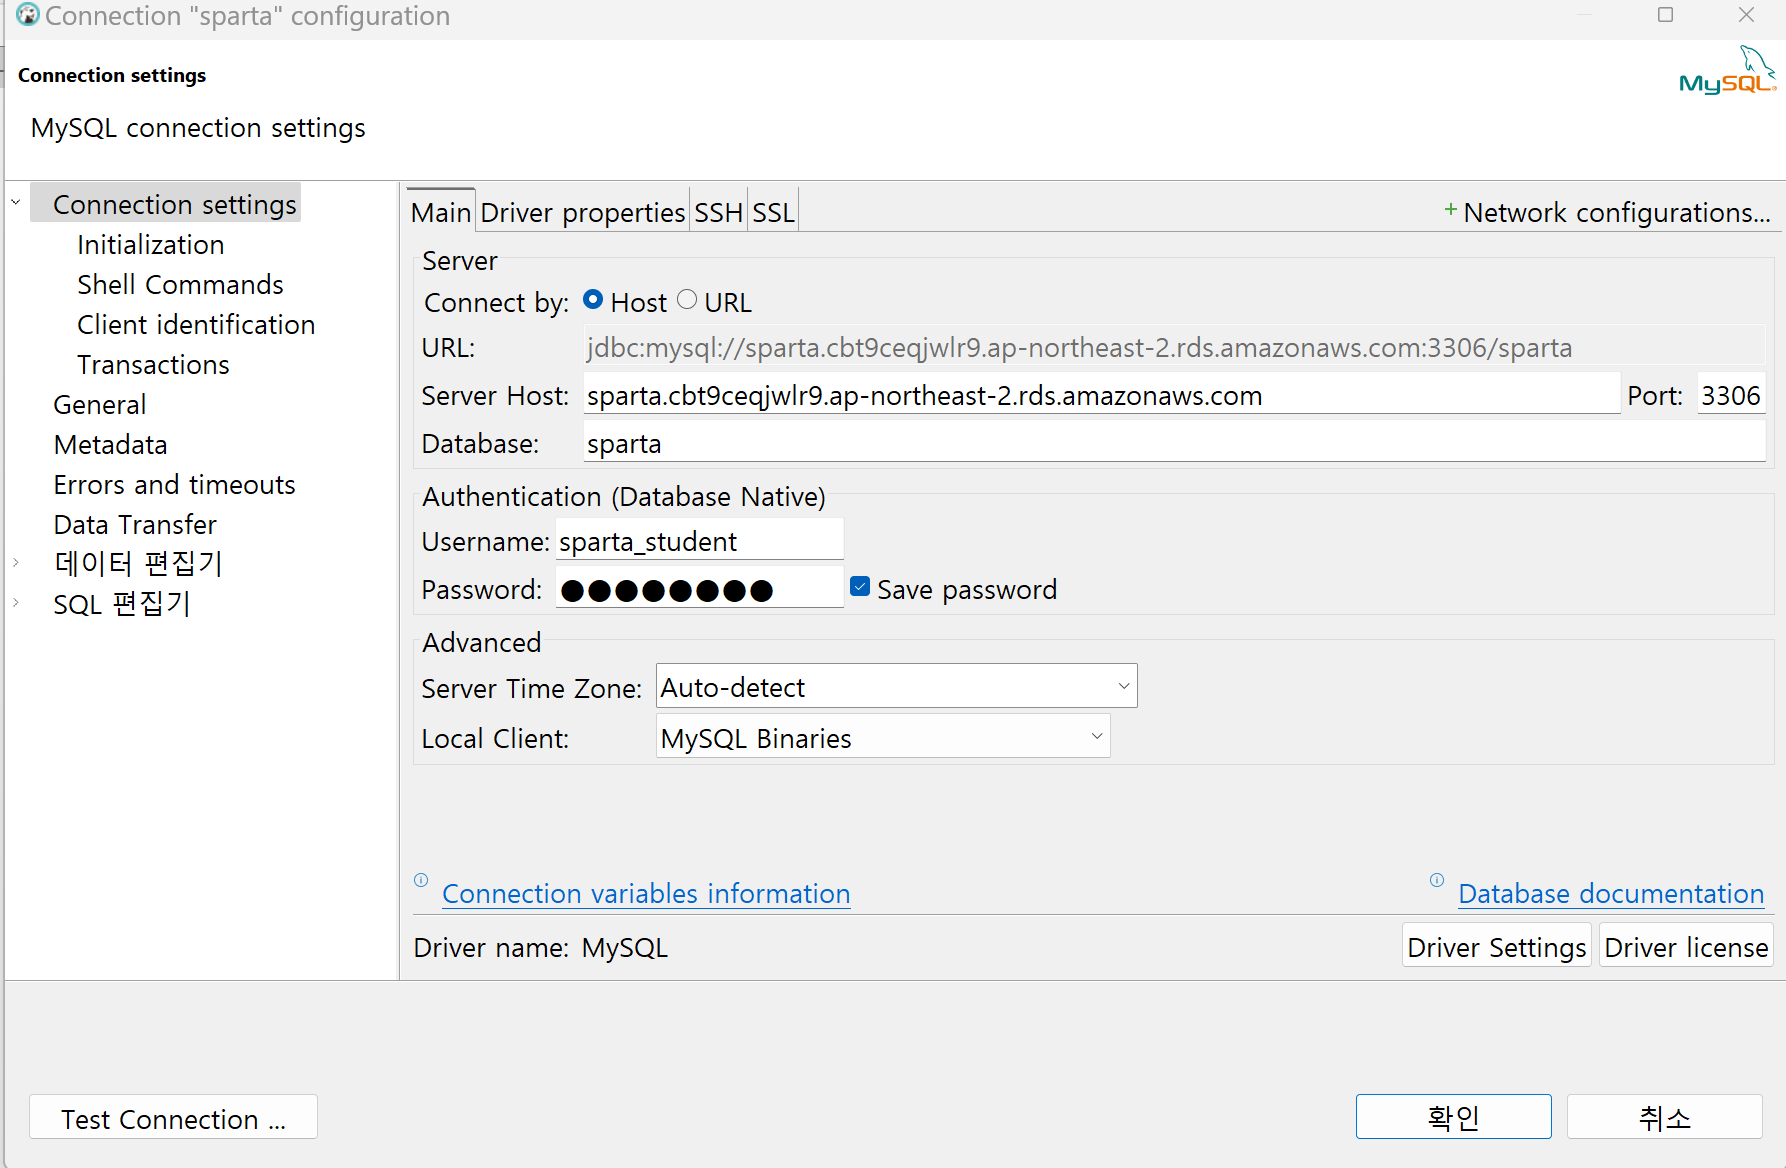The height and width of the screenshot is (1168, 1786).
Task: Open the SSL tab
Action: 773,212
